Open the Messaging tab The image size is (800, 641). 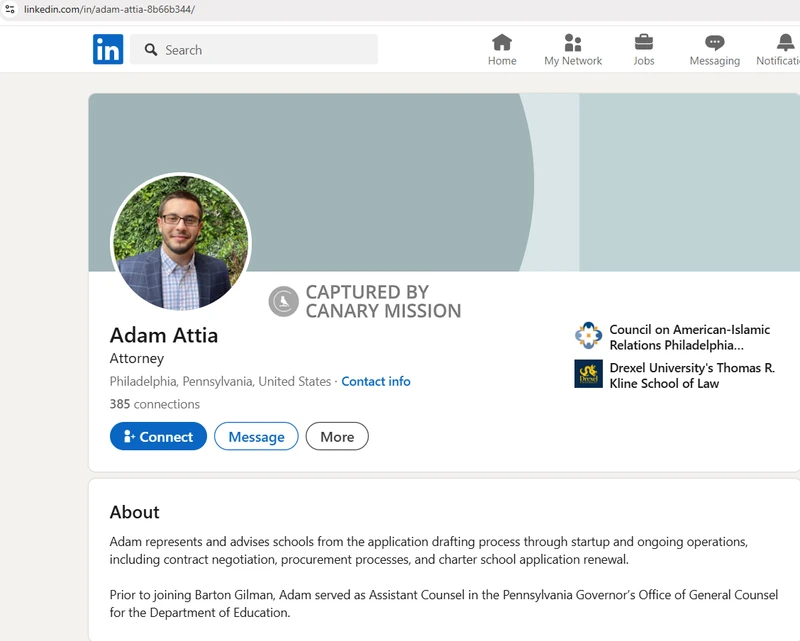714,50
